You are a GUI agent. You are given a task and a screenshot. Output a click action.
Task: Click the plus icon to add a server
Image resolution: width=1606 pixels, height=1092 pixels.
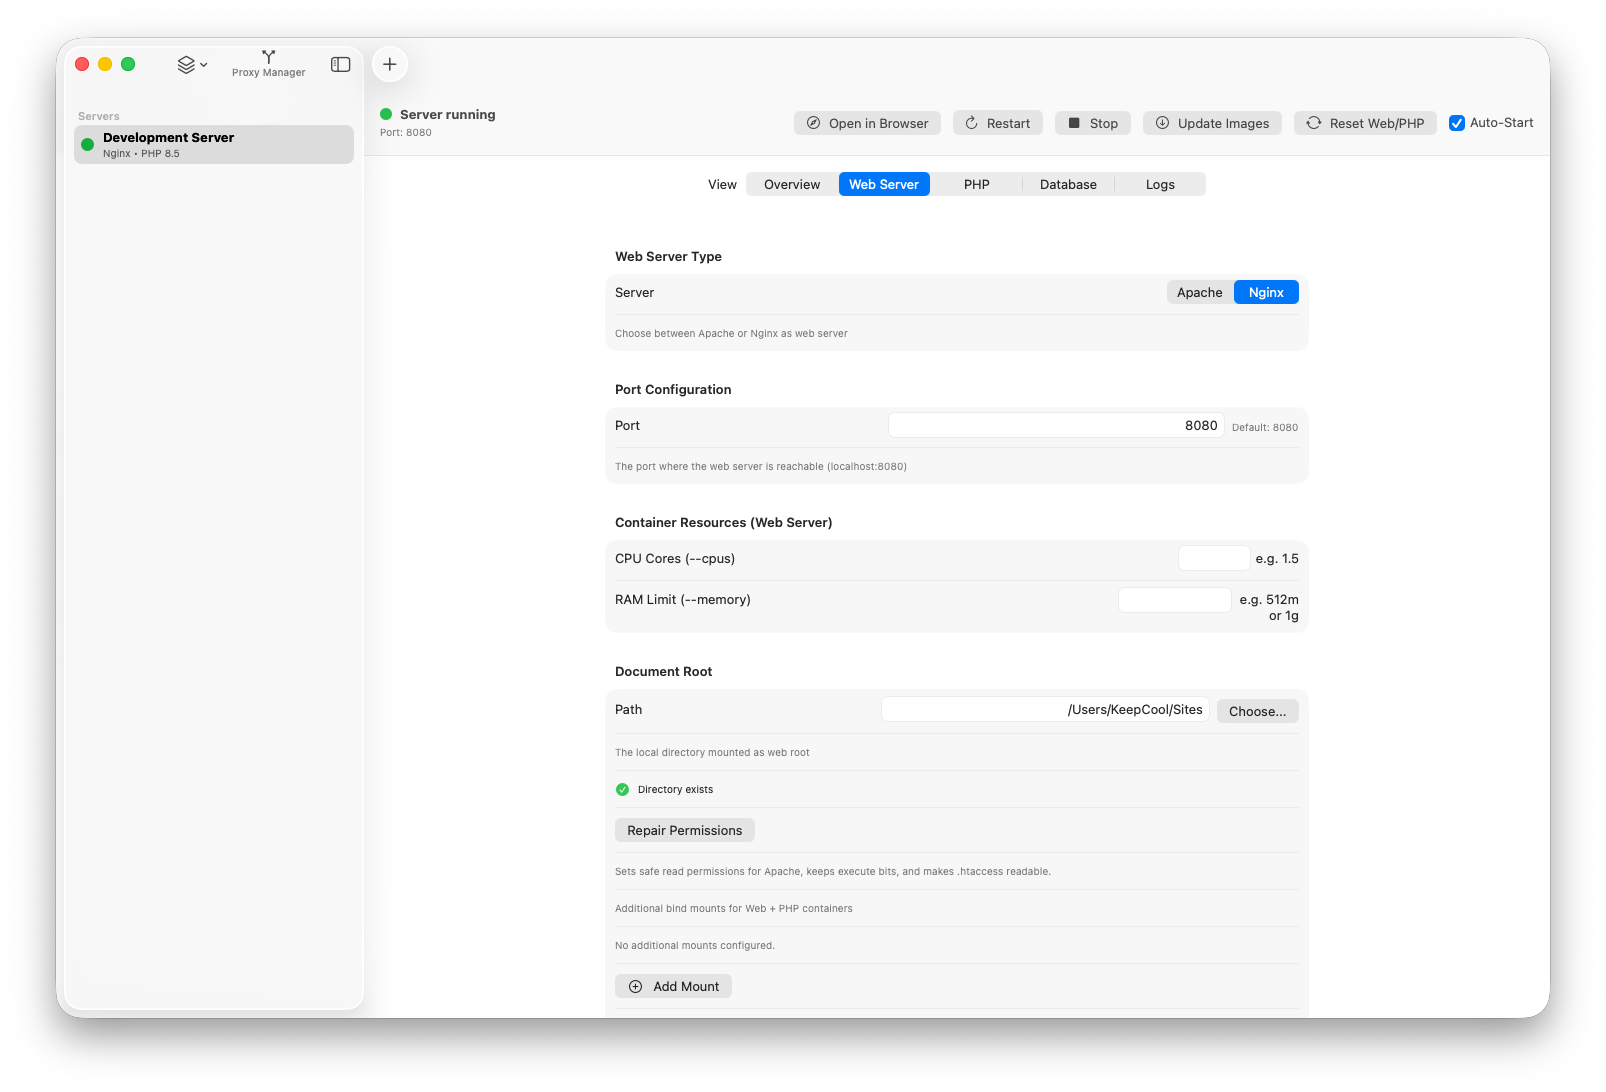tap(389, 63)
